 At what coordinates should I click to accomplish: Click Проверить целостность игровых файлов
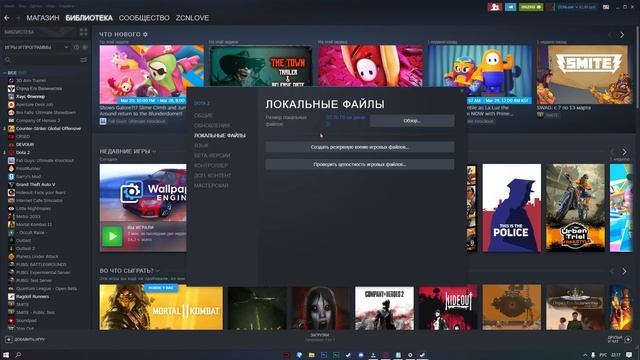pyautogui.click(x=360, y=164)
